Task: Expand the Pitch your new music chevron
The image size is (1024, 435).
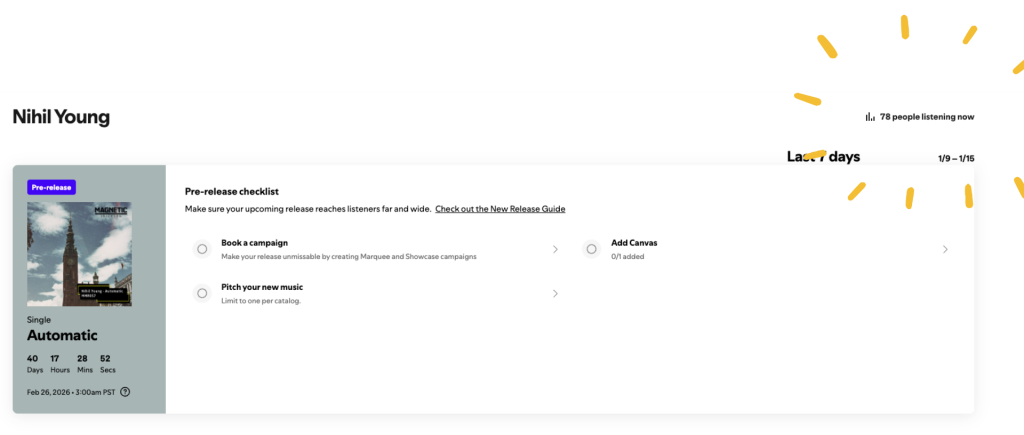Action: click(555, 293)
